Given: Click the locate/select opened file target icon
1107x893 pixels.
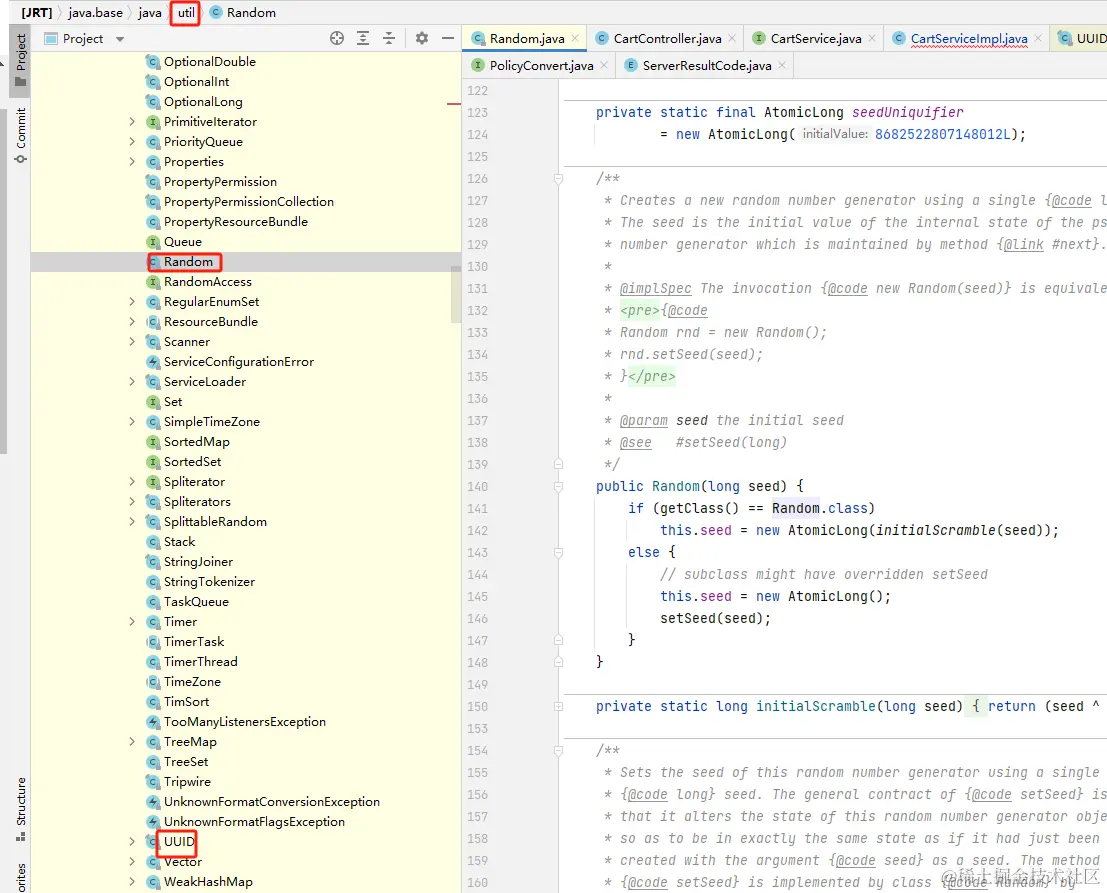Looking at the screenshot, I should click(x=337, y=39).
